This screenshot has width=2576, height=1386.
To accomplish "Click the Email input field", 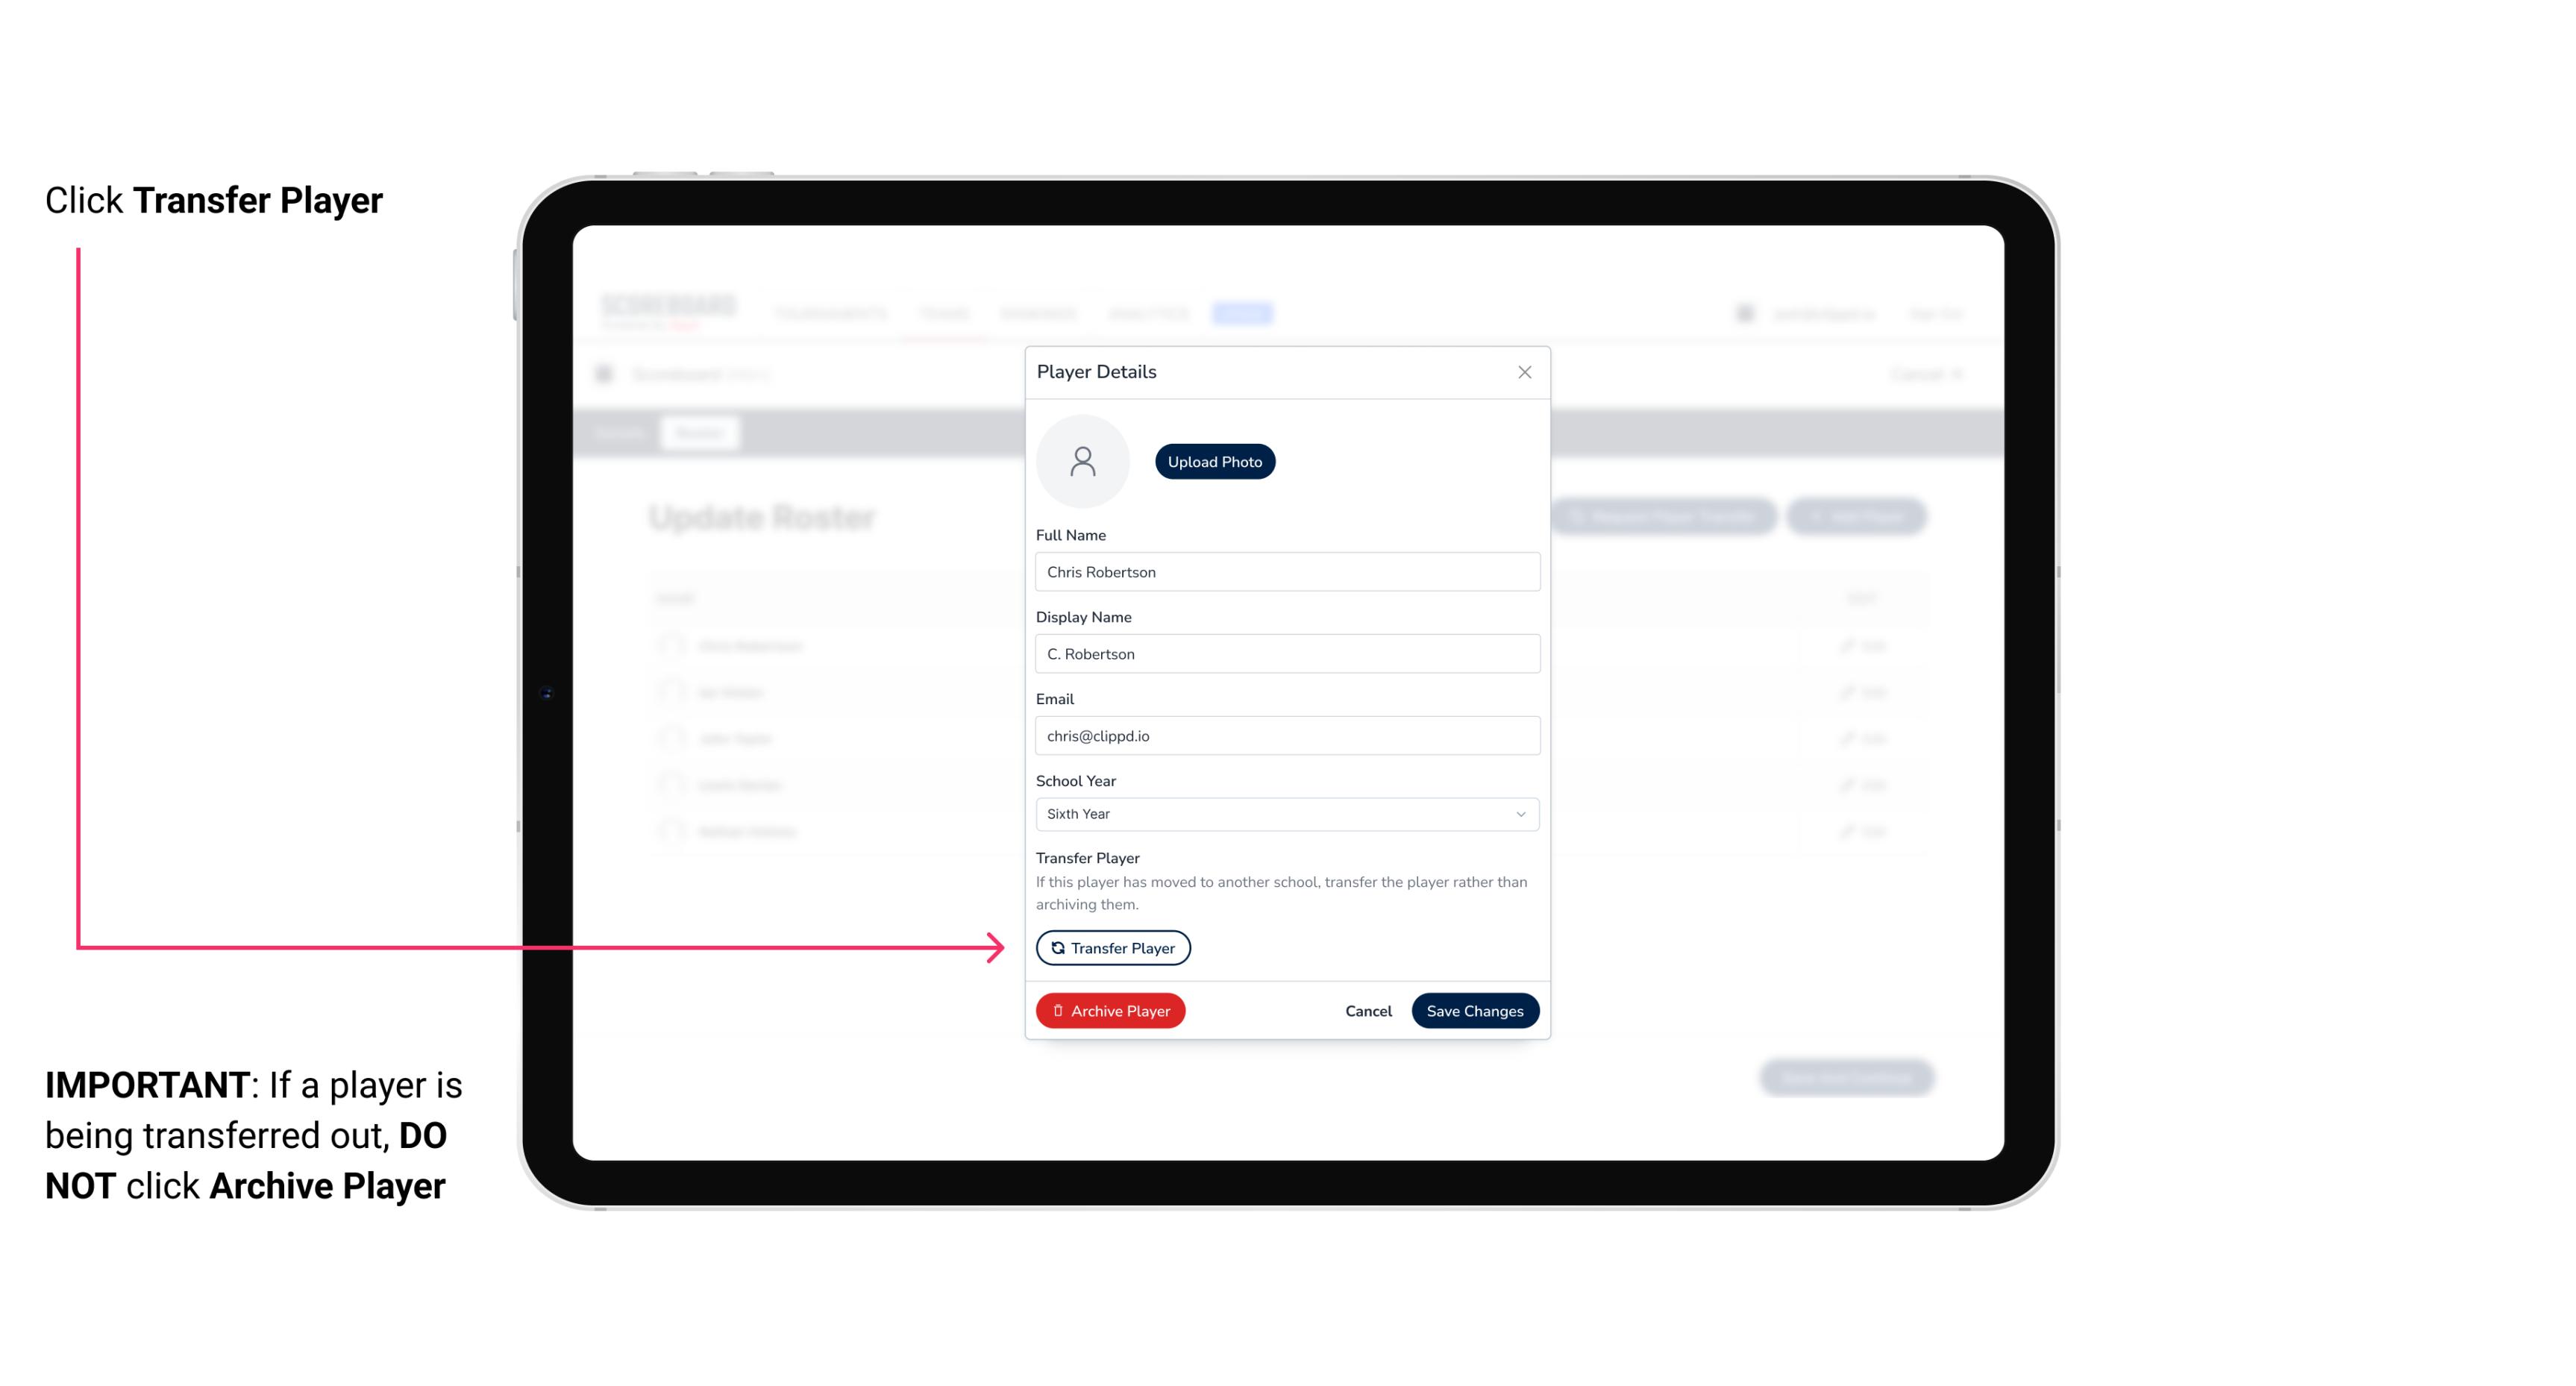I will pyautogui.click(x=1285, y=734).
